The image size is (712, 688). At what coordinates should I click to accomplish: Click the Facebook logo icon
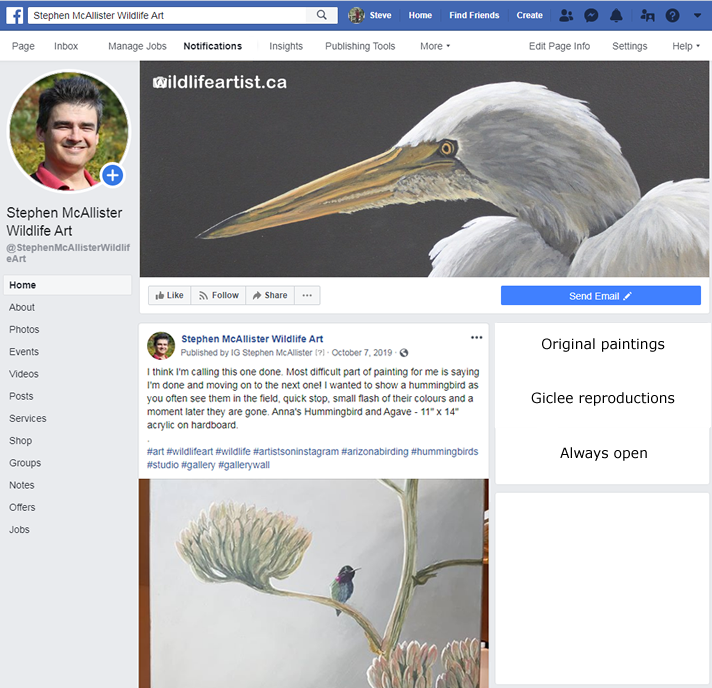[x=16, y=15]
